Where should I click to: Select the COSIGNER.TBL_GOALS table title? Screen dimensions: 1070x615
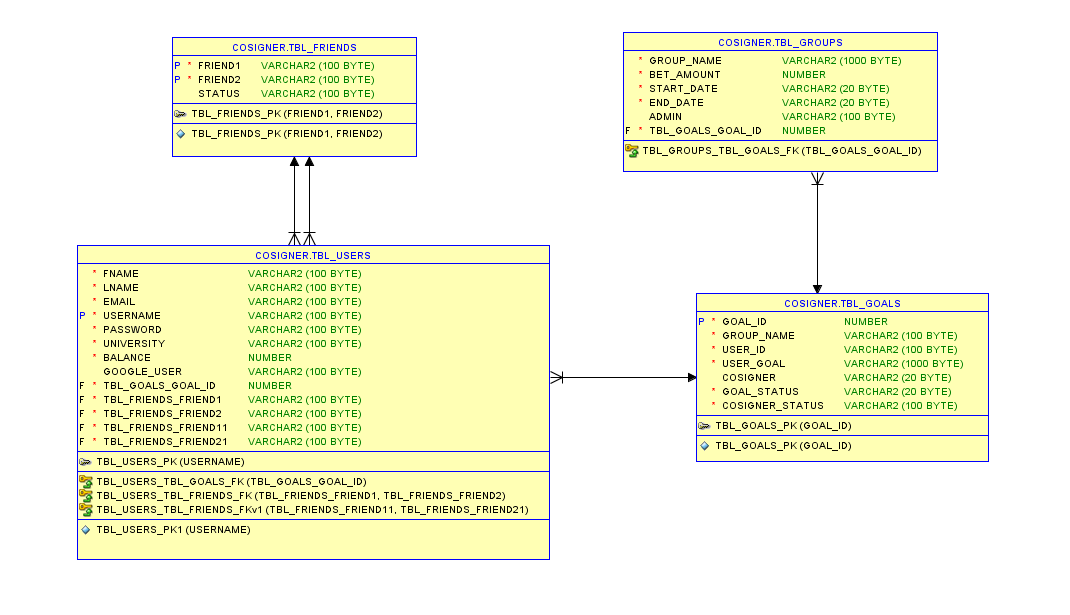842,304
